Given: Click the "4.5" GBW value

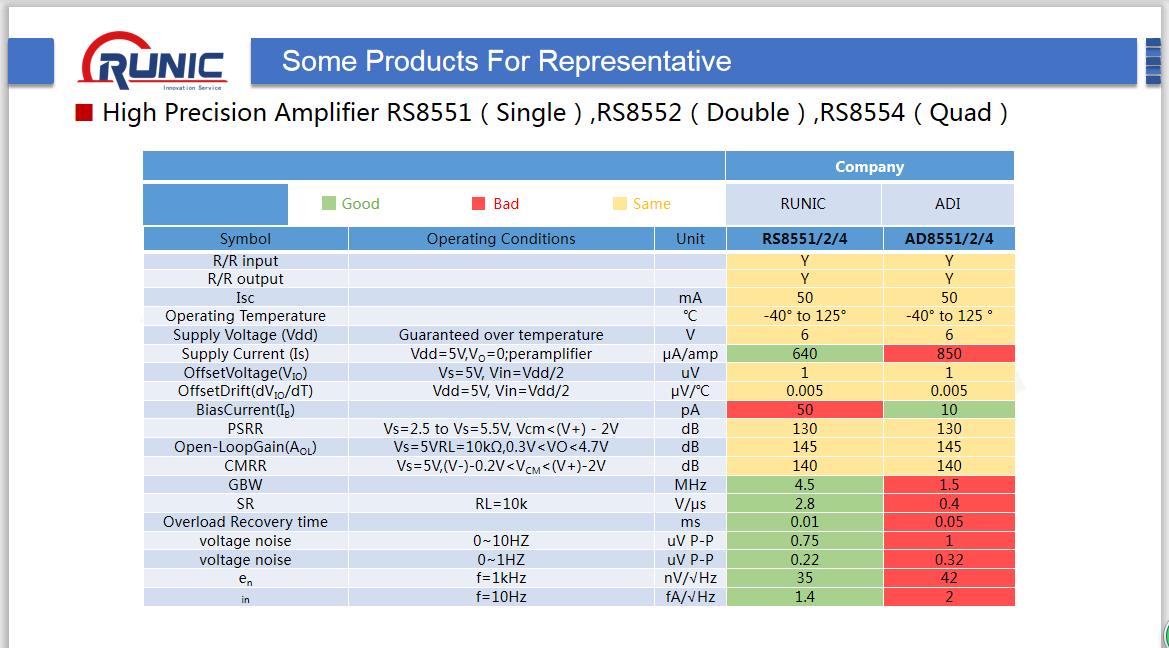Looking at the screenshot, I should click(804, 485).
